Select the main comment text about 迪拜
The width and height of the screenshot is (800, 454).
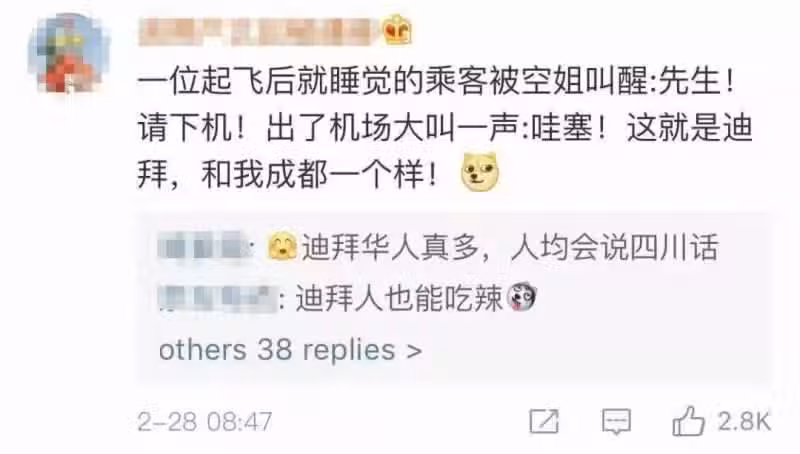coord(445,128)
